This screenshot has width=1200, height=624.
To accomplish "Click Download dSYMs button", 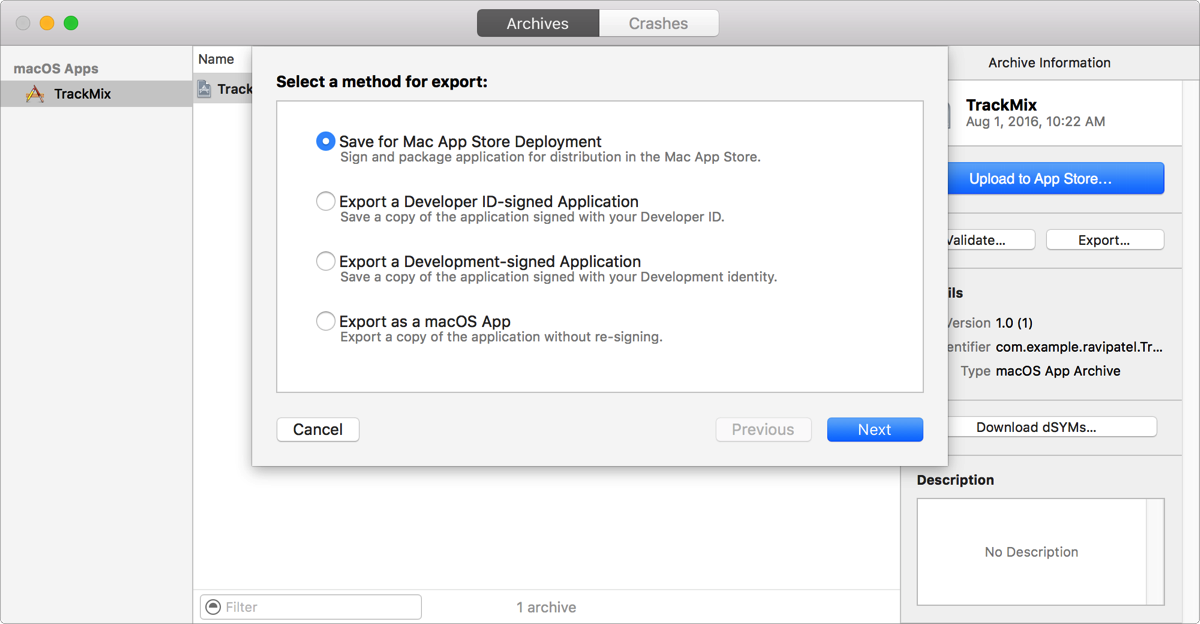I will point(1036,427).
